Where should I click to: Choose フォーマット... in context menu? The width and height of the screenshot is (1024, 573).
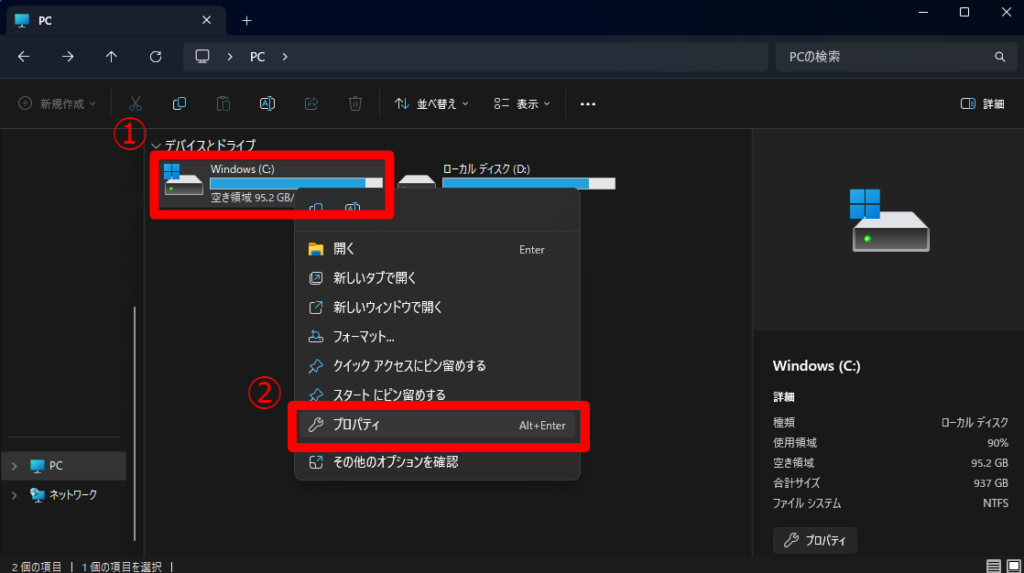[437, 337]
